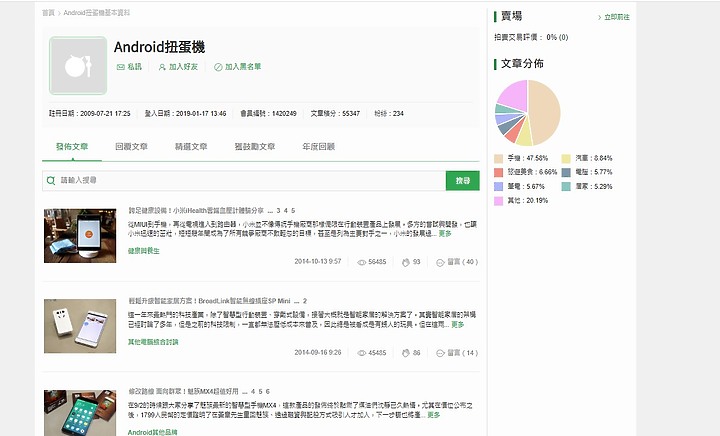The image size is (720, 436).
Task: Click the 首頁 breadcrumb link
Action: pos(48,13)
